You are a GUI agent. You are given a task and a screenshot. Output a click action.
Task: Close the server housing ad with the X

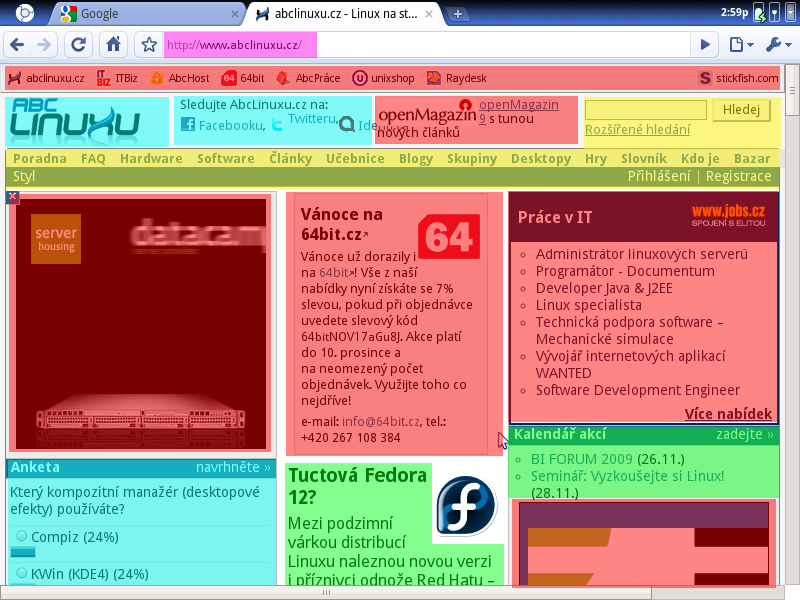pyautogui.click(x=12, y=197)
